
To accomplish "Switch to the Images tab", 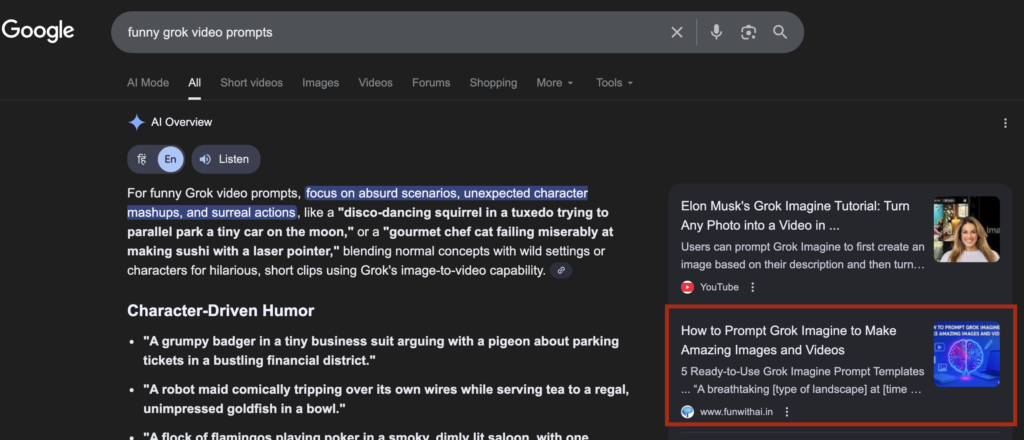I will click(x=320, y=83).
